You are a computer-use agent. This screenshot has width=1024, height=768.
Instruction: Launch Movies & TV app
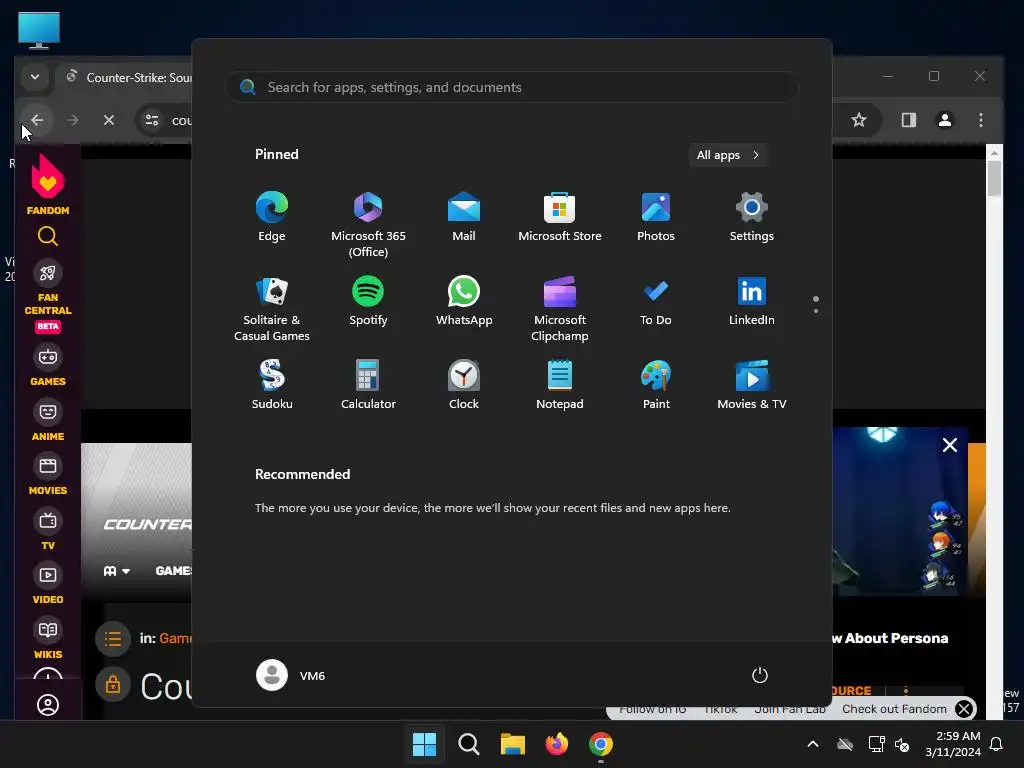(752, 385)
